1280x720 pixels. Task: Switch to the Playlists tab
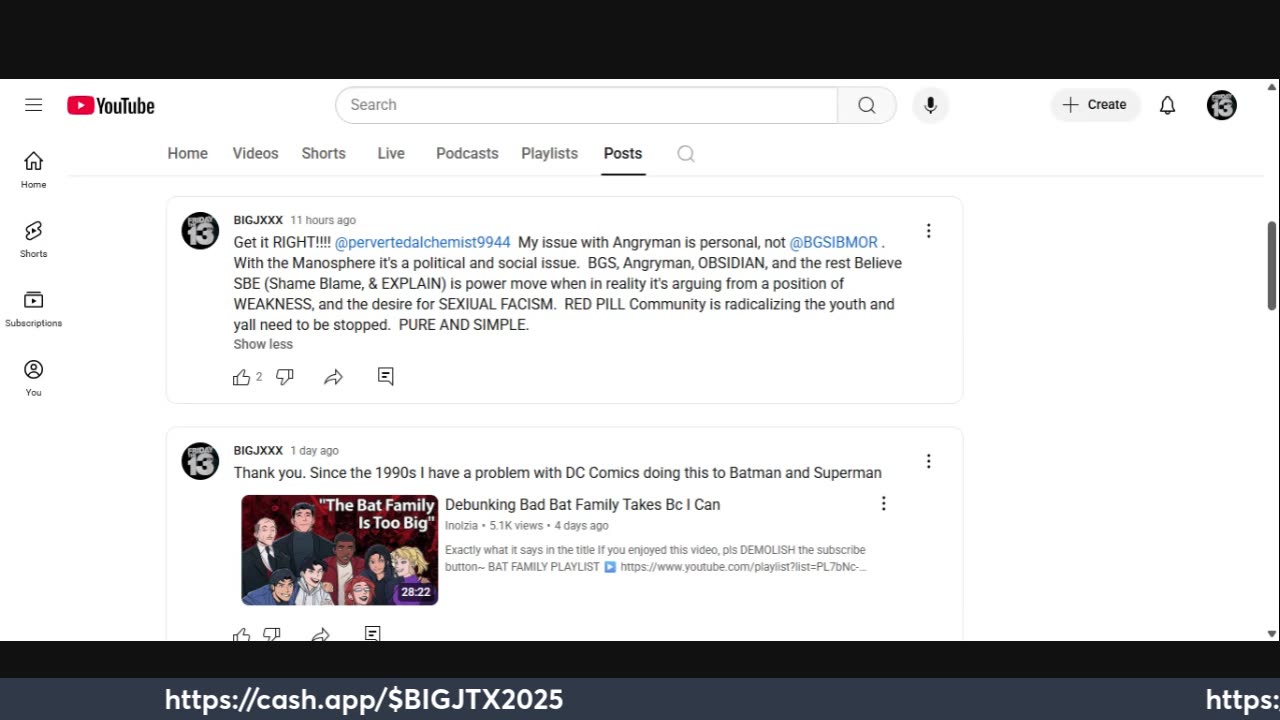[549, 154]
